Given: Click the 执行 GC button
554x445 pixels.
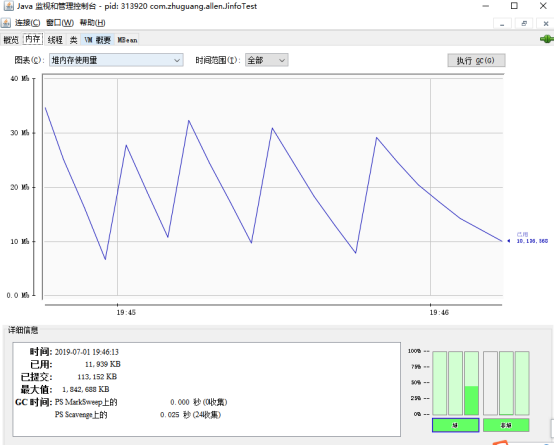Looking at the screenshot, I should 476,60.
